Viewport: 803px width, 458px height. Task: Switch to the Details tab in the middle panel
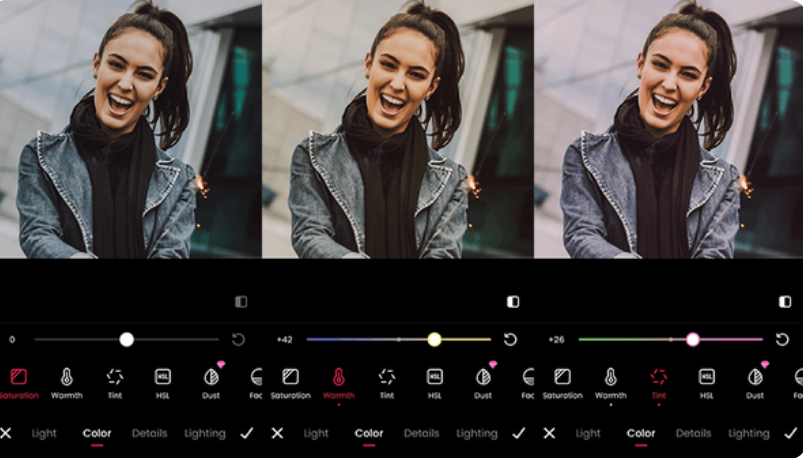click(421, 434)
